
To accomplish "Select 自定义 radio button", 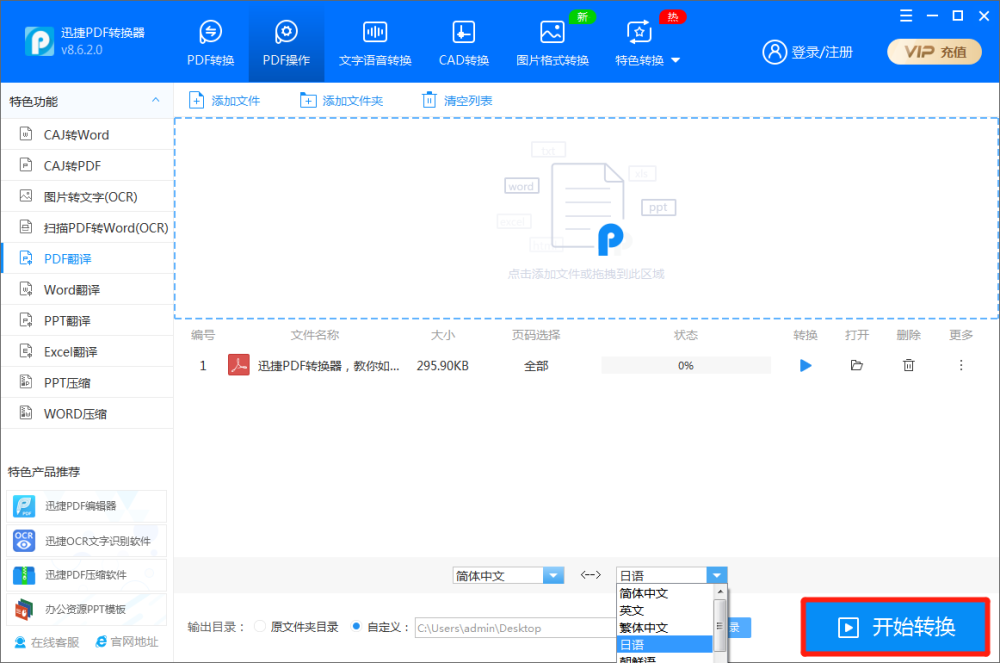I will (x=357, y=627).
